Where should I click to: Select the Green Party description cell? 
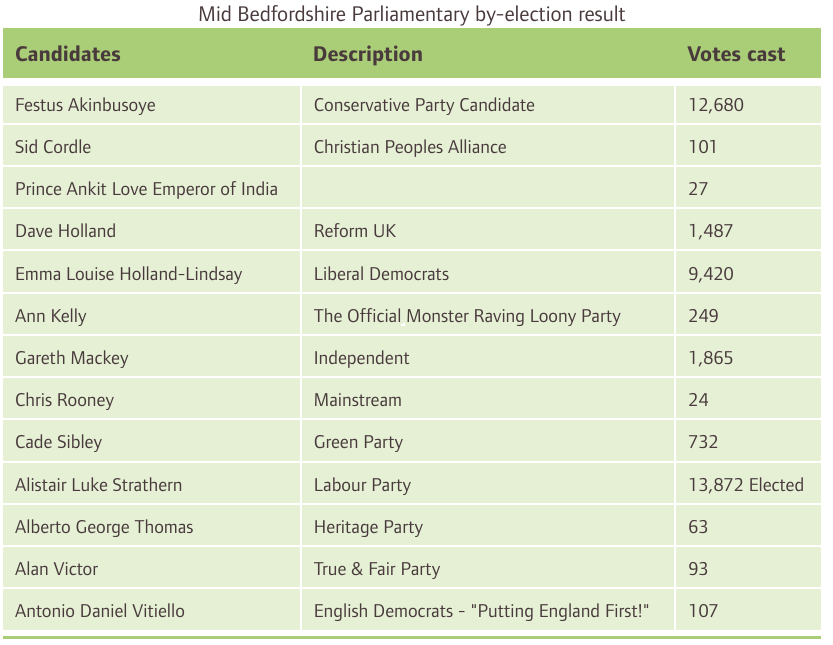488,442
